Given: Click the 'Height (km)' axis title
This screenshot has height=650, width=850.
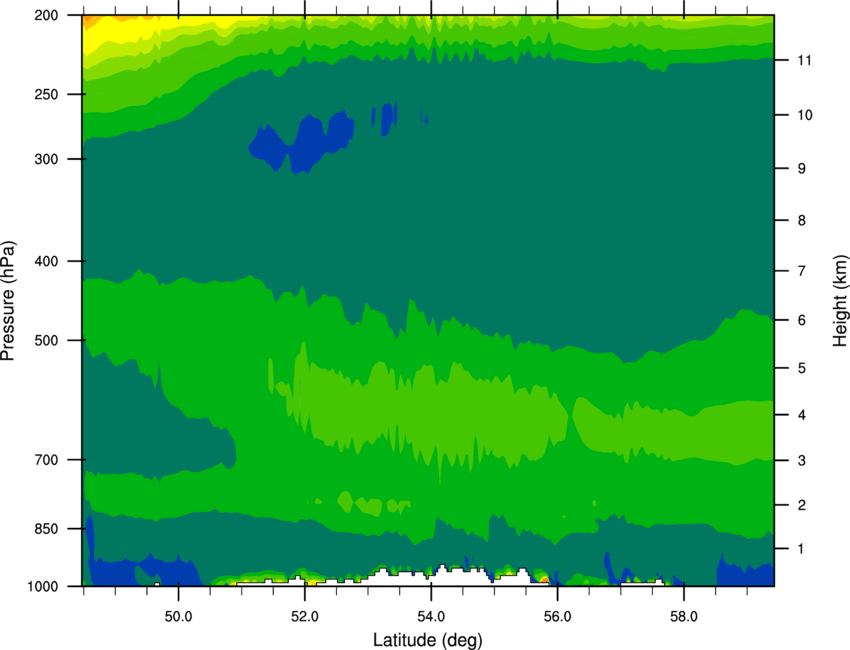Looking at the screenshot, I should point(840,300).
